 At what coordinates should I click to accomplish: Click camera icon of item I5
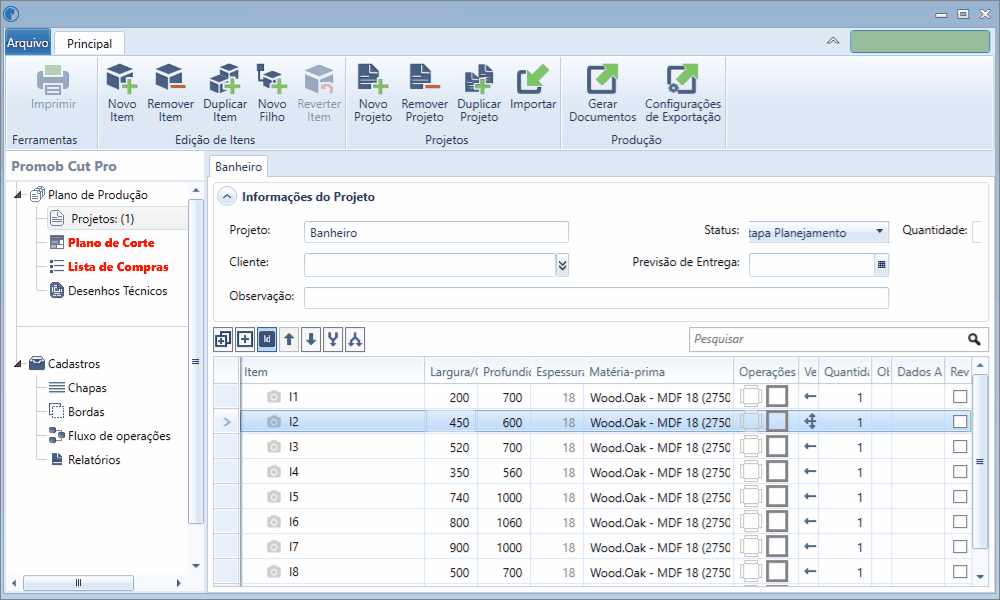point(274,497)
